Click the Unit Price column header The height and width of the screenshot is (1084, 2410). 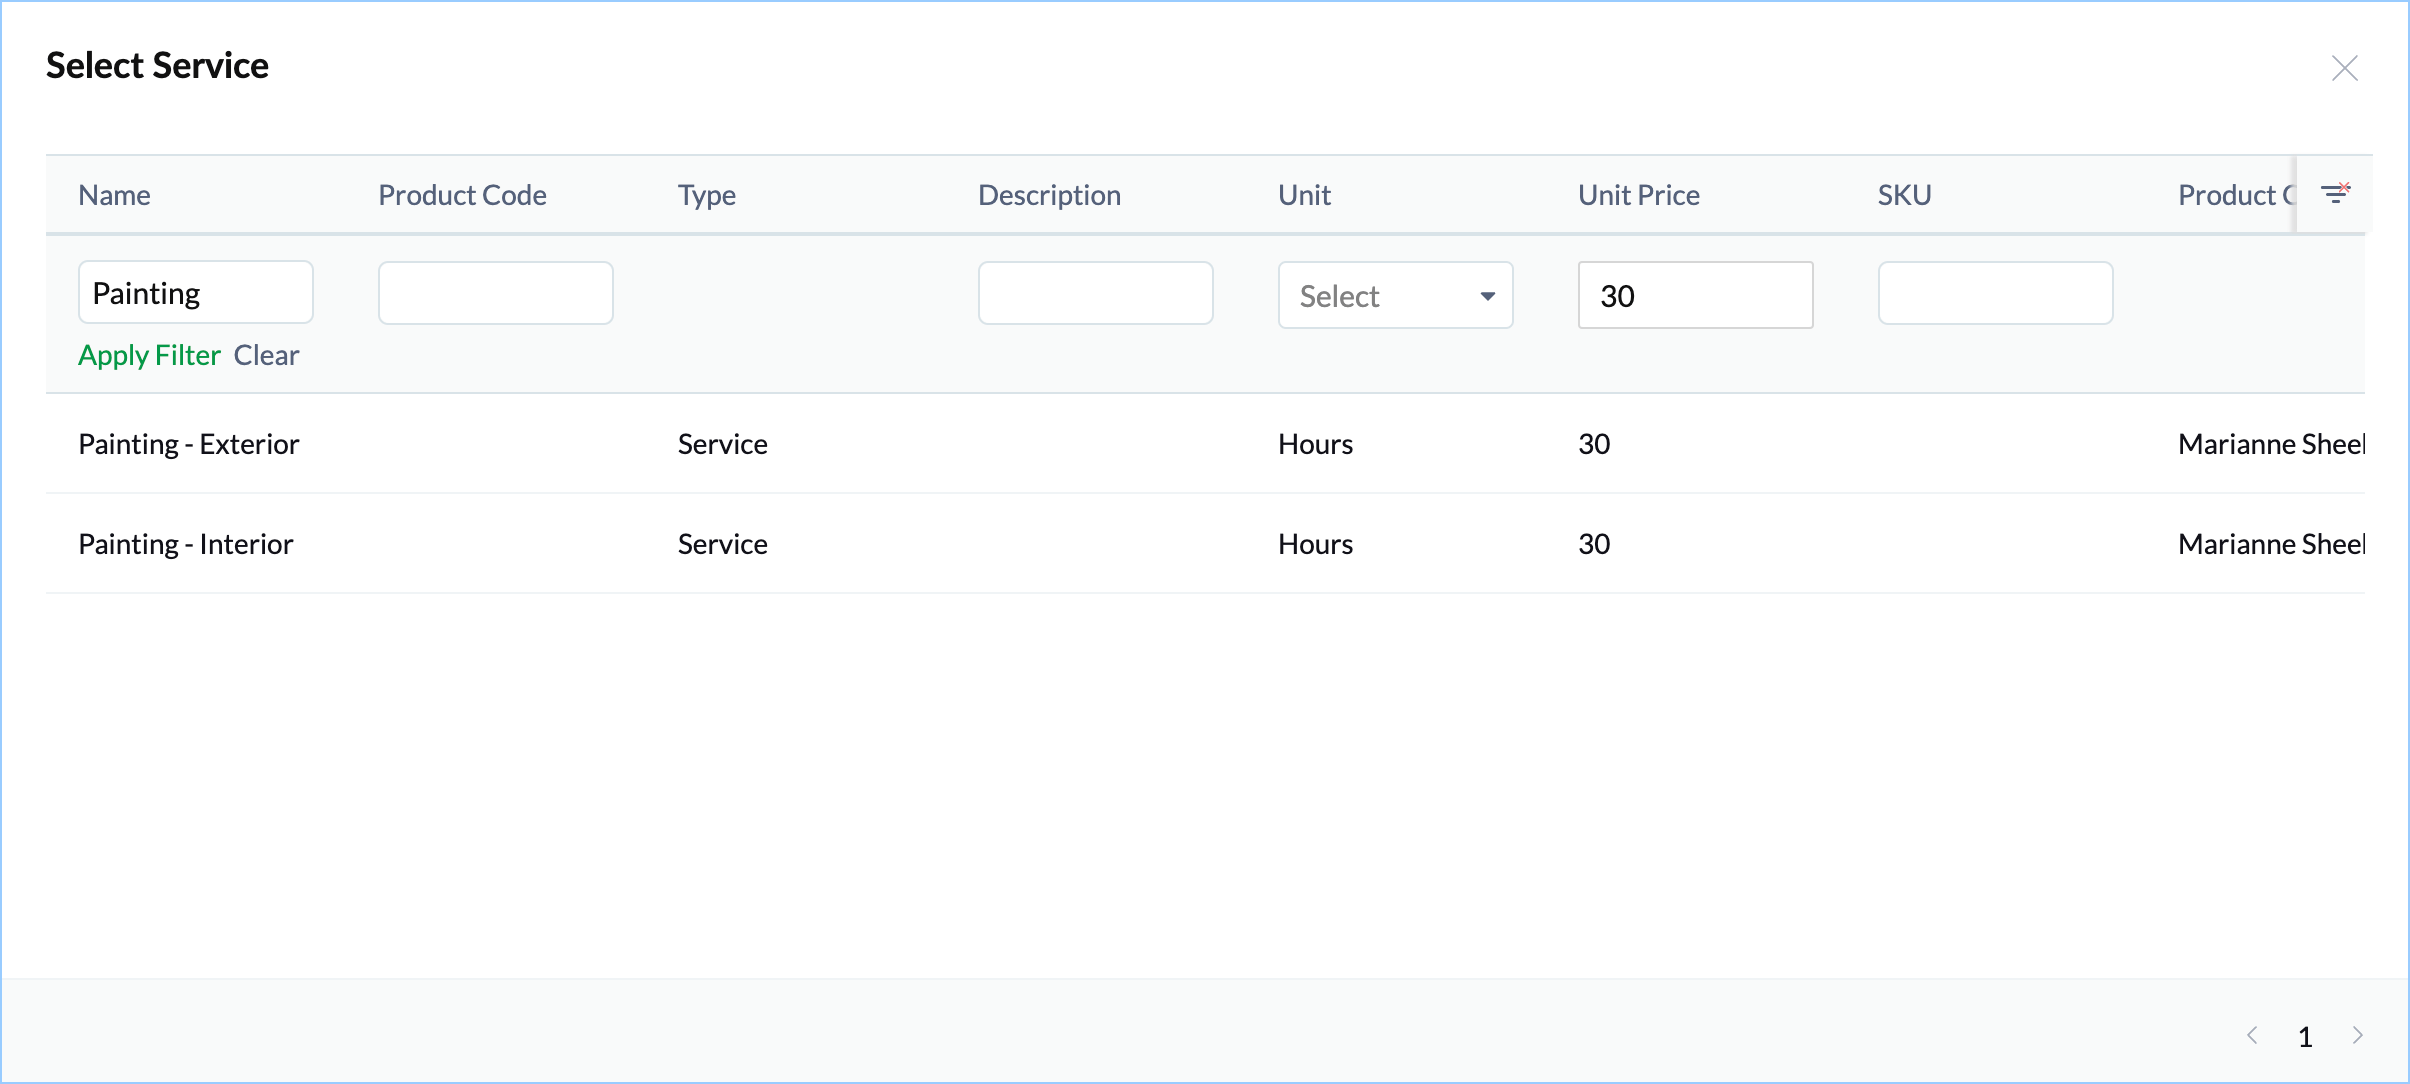1638,195
